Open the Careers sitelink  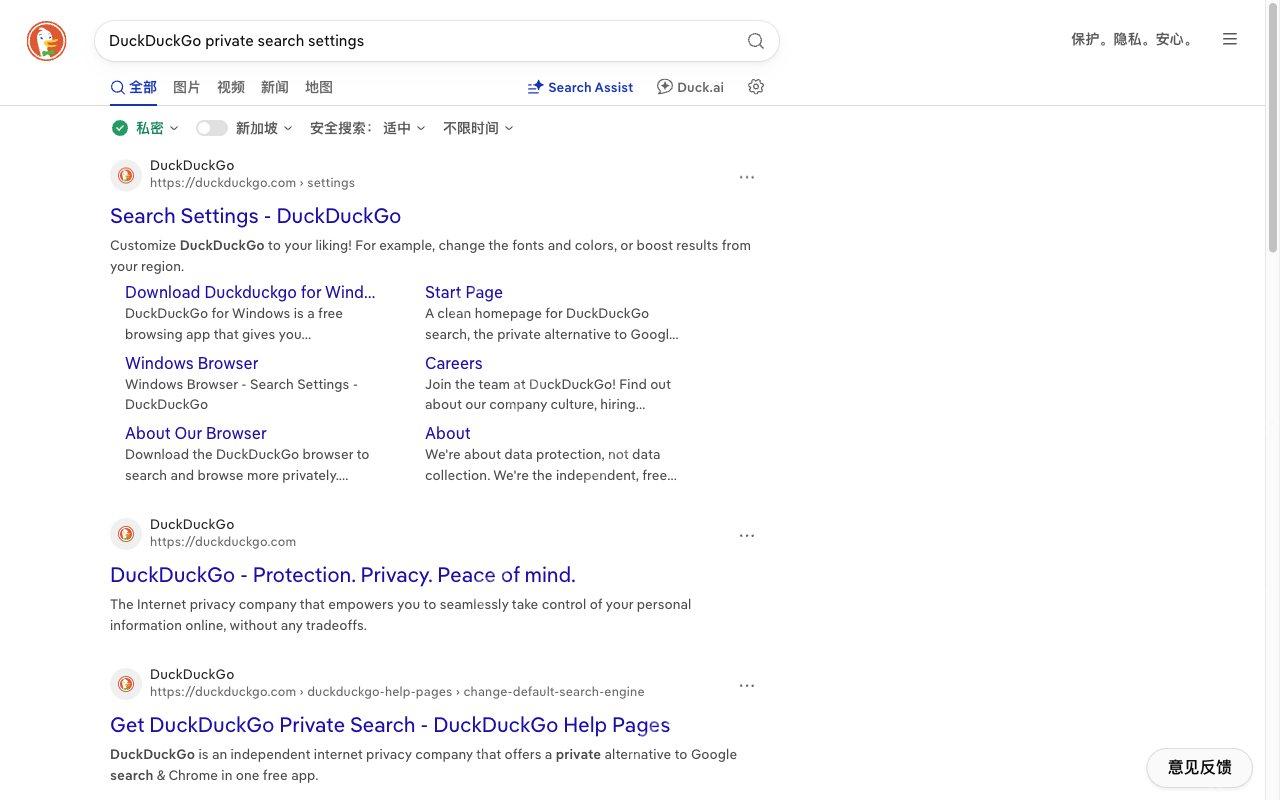tap(454, 363)
